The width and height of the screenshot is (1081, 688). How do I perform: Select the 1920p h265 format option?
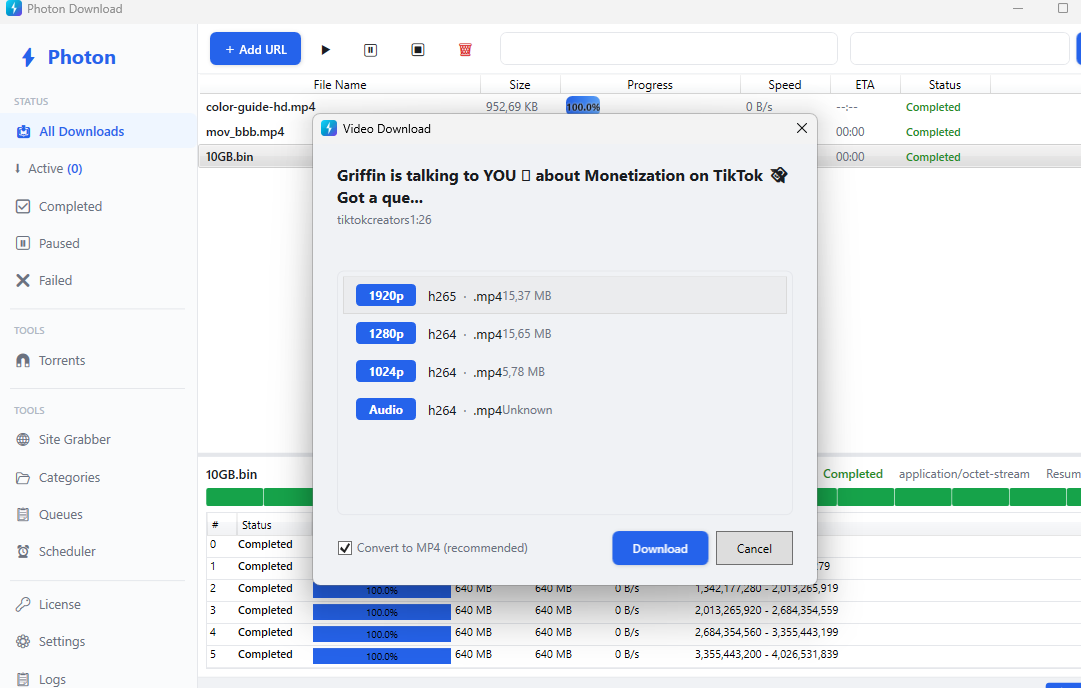click(565, 296)
